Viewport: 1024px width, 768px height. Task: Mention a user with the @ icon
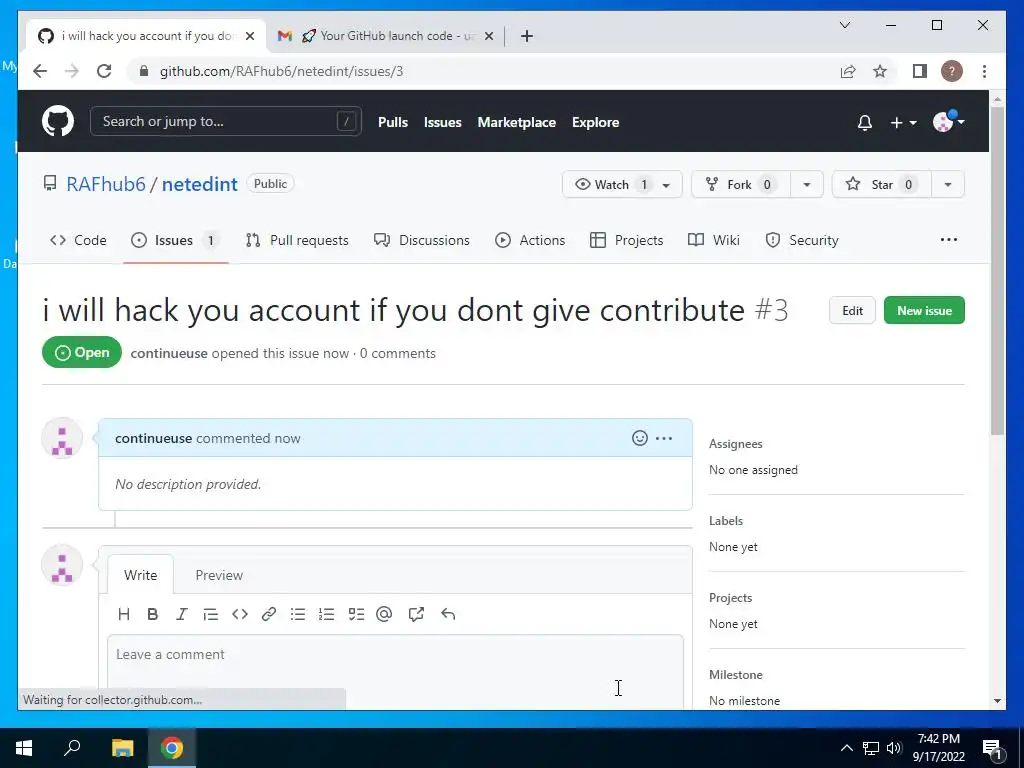pyautogui.click(x=384, y=614)
